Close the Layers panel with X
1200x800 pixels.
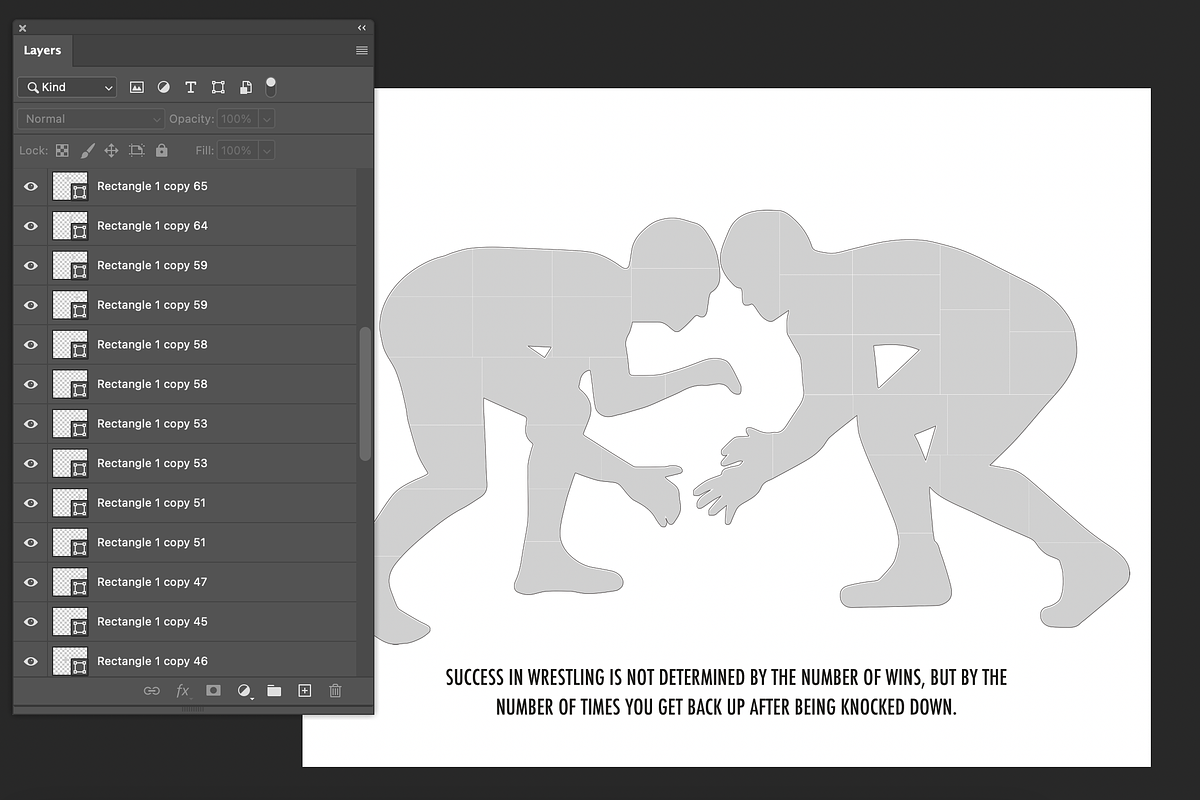[x=23, y=28]
